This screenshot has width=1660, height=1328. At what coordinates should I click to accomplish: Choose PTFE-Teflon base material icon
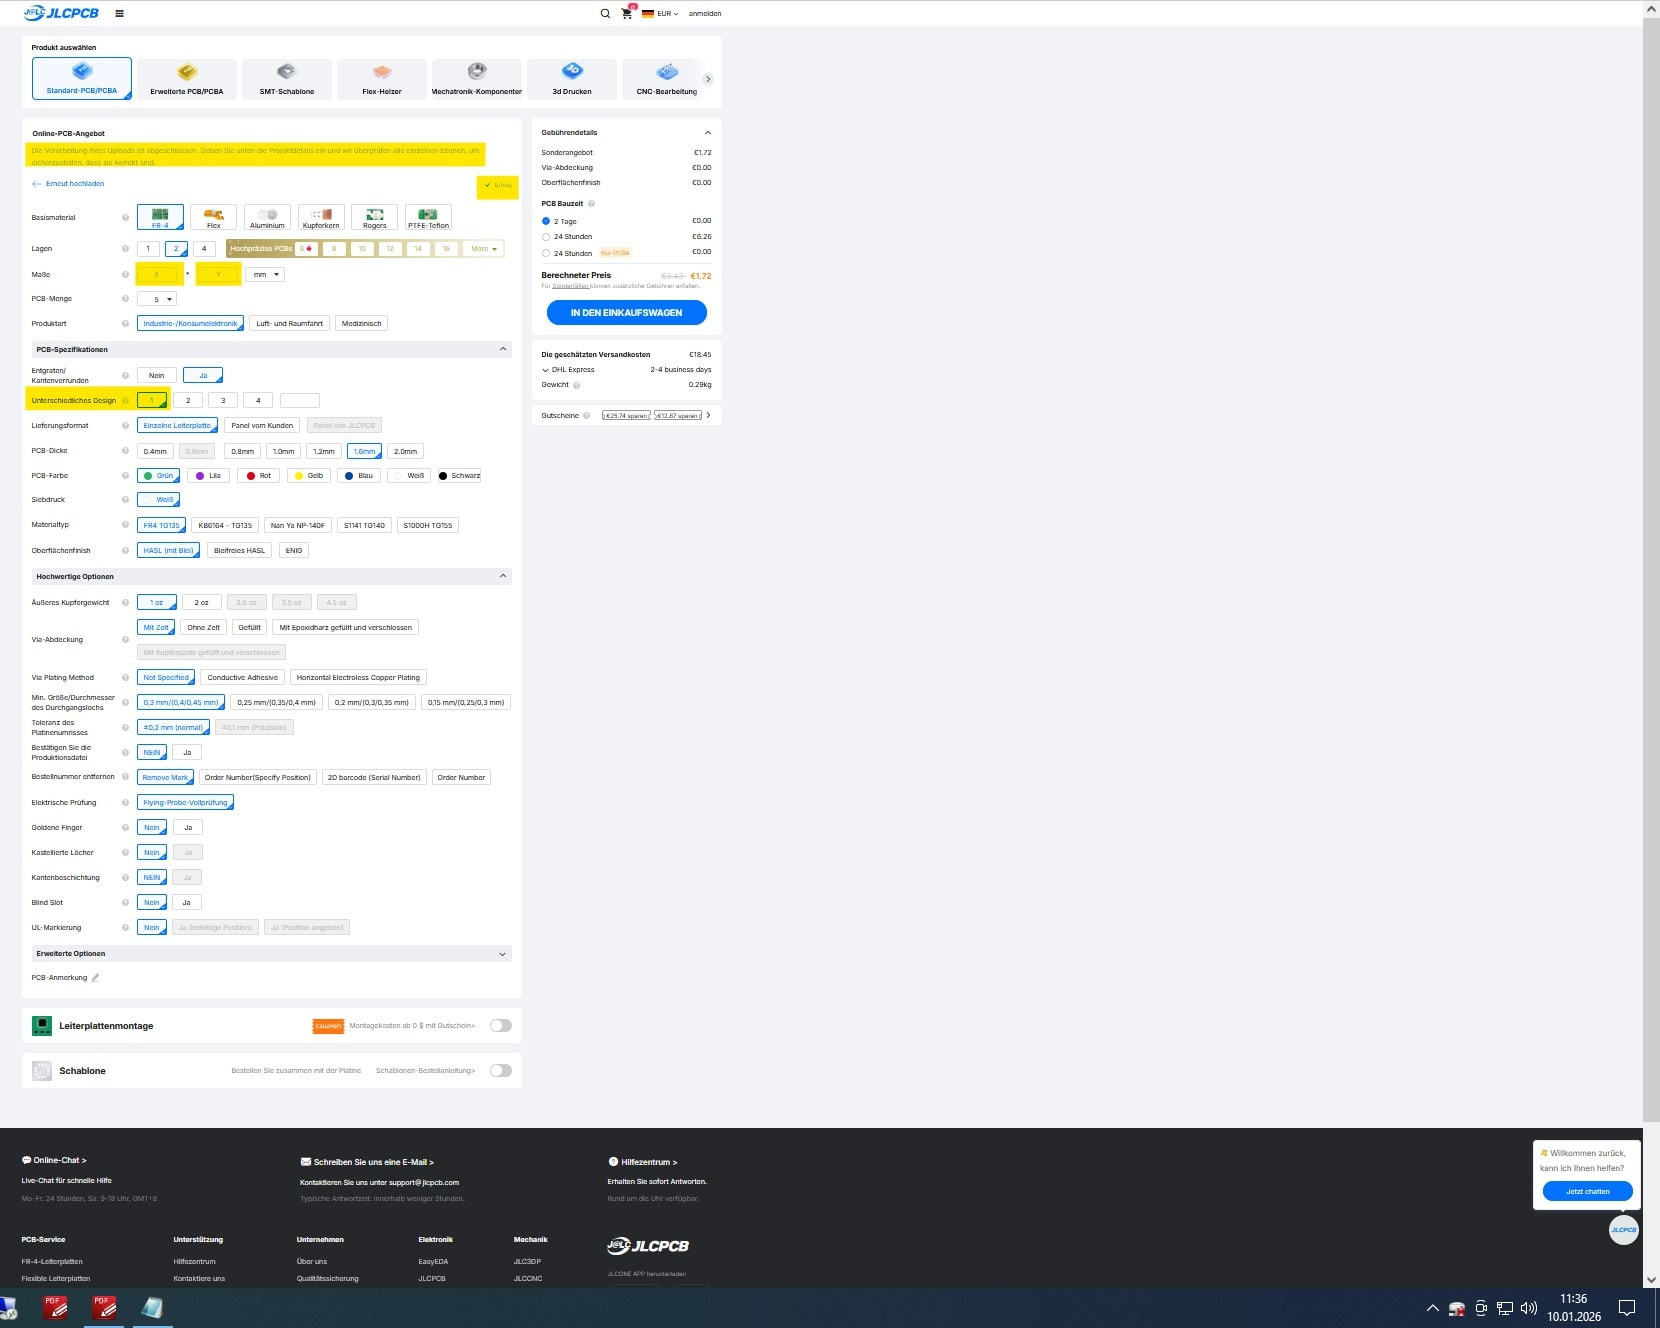coord(428,217)
